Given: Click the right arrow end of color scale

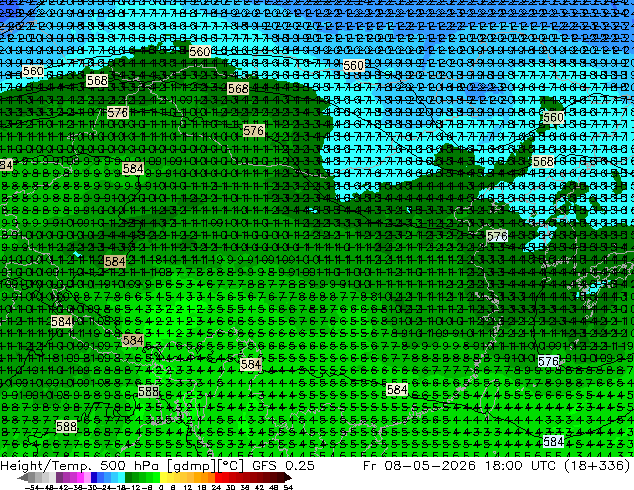Looking at the screenshot, I should coord(287,478).
